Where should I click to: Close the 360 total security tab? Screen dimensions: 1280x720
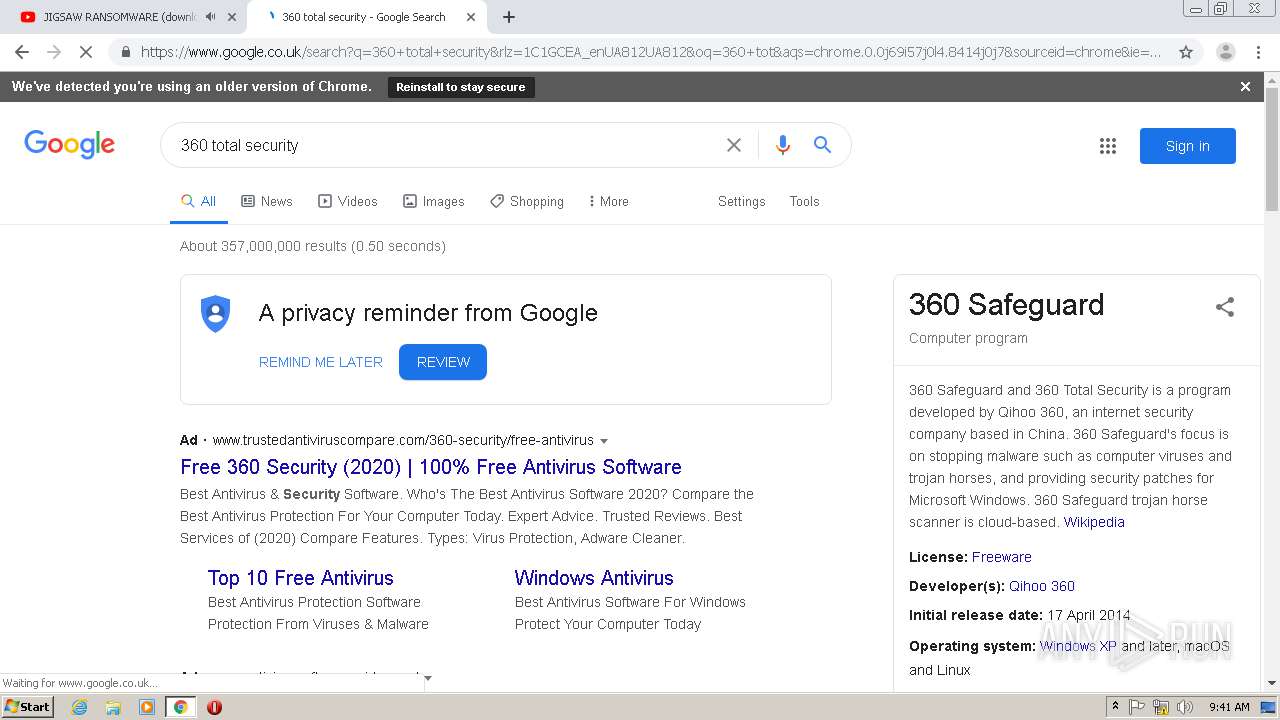(x=471, y=17)
